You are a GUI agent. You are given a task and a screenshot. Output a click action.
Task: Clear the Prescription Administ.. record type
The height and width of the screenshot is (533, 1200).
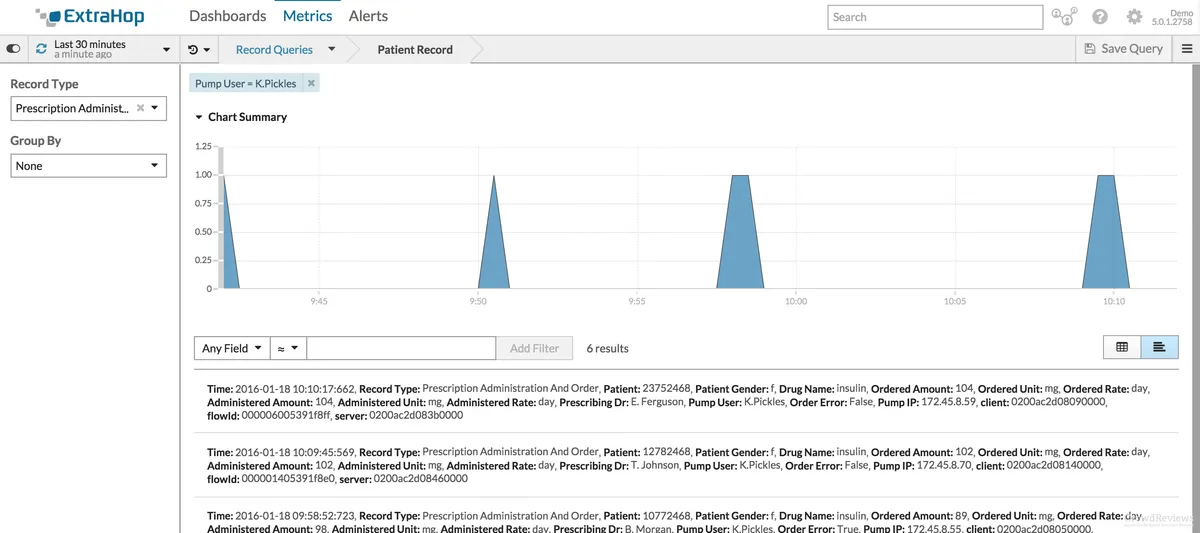[141, 108]
